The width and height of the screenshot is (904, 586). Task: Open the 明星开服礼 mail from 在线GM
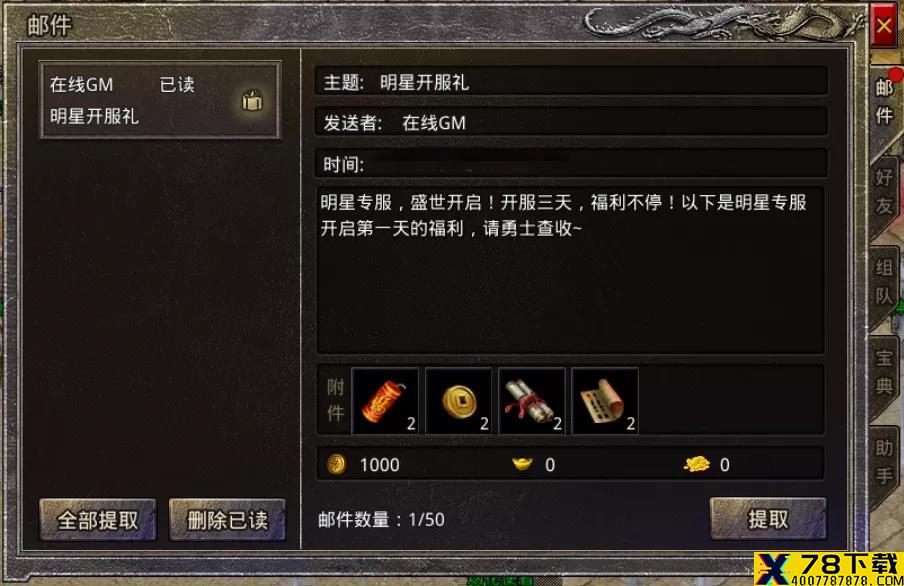[x=160, y=100]
